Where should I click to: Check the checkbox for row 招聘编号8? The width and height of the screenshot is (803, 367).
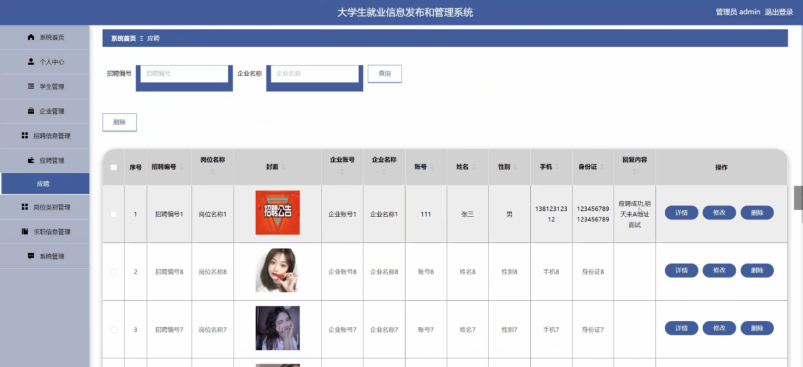(x=114, y=272)
